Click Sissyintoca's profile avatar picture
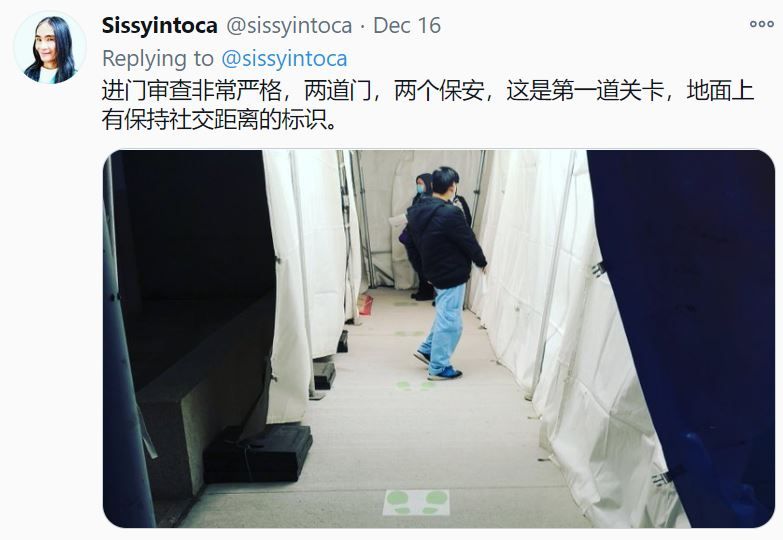The image size is (783, 540). pyautogui.click(x=50, y=47)
